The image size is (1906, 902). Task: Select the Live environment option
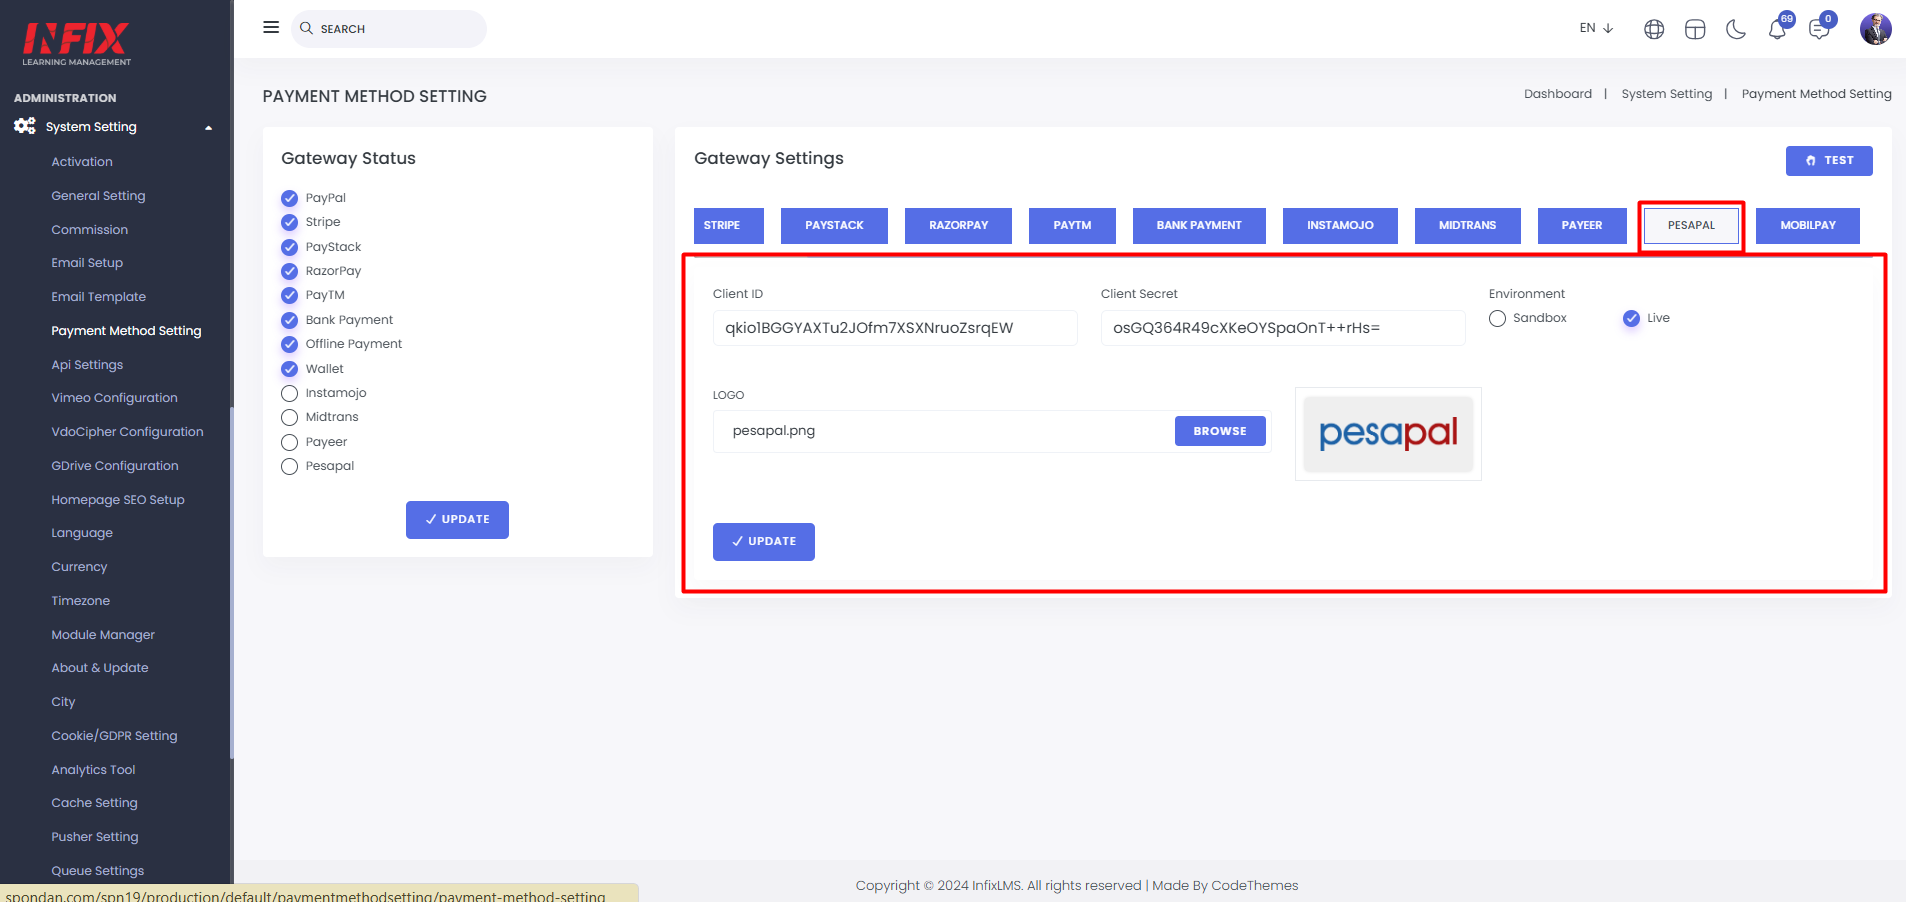click(1631, 318)
